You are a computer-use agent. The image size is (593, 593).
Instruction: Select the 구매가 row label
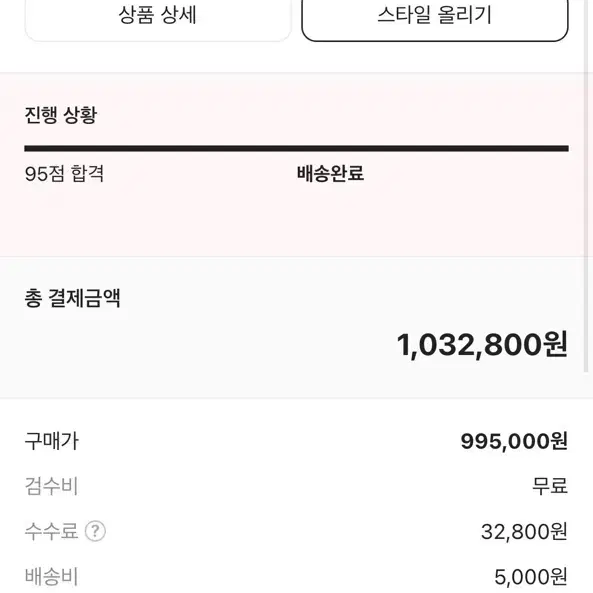click(52, 441)
